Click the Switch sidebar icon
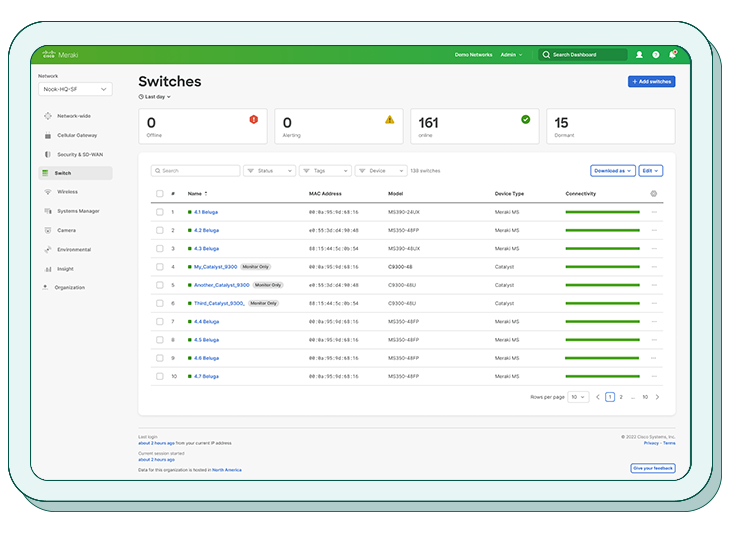Screen dimensions: 730x536 point(45,173)
